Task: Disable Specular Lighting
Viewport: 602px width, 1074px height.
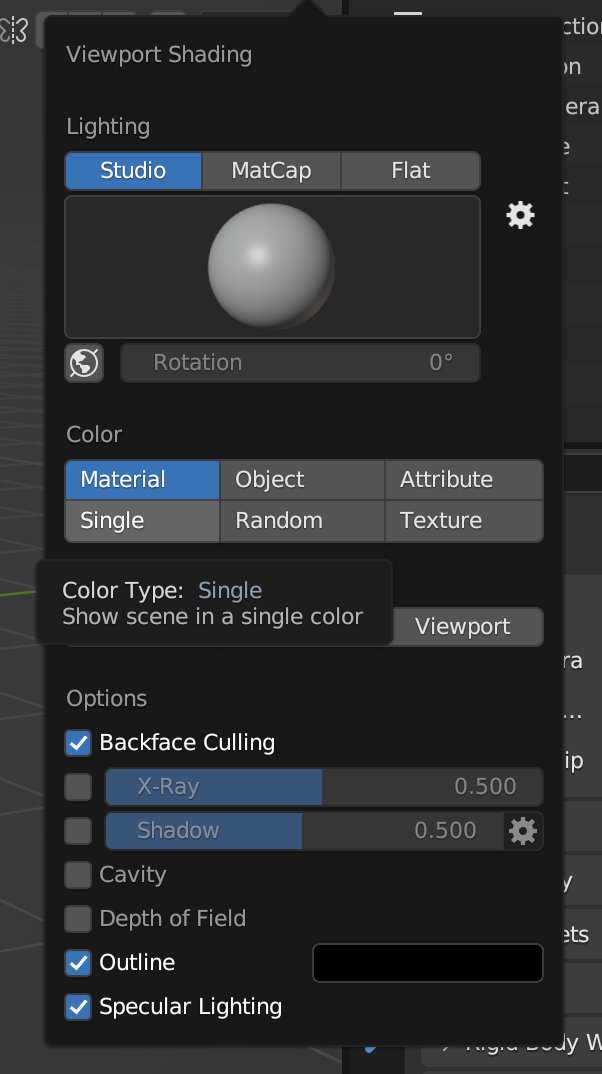Action: click(78, 1007)
